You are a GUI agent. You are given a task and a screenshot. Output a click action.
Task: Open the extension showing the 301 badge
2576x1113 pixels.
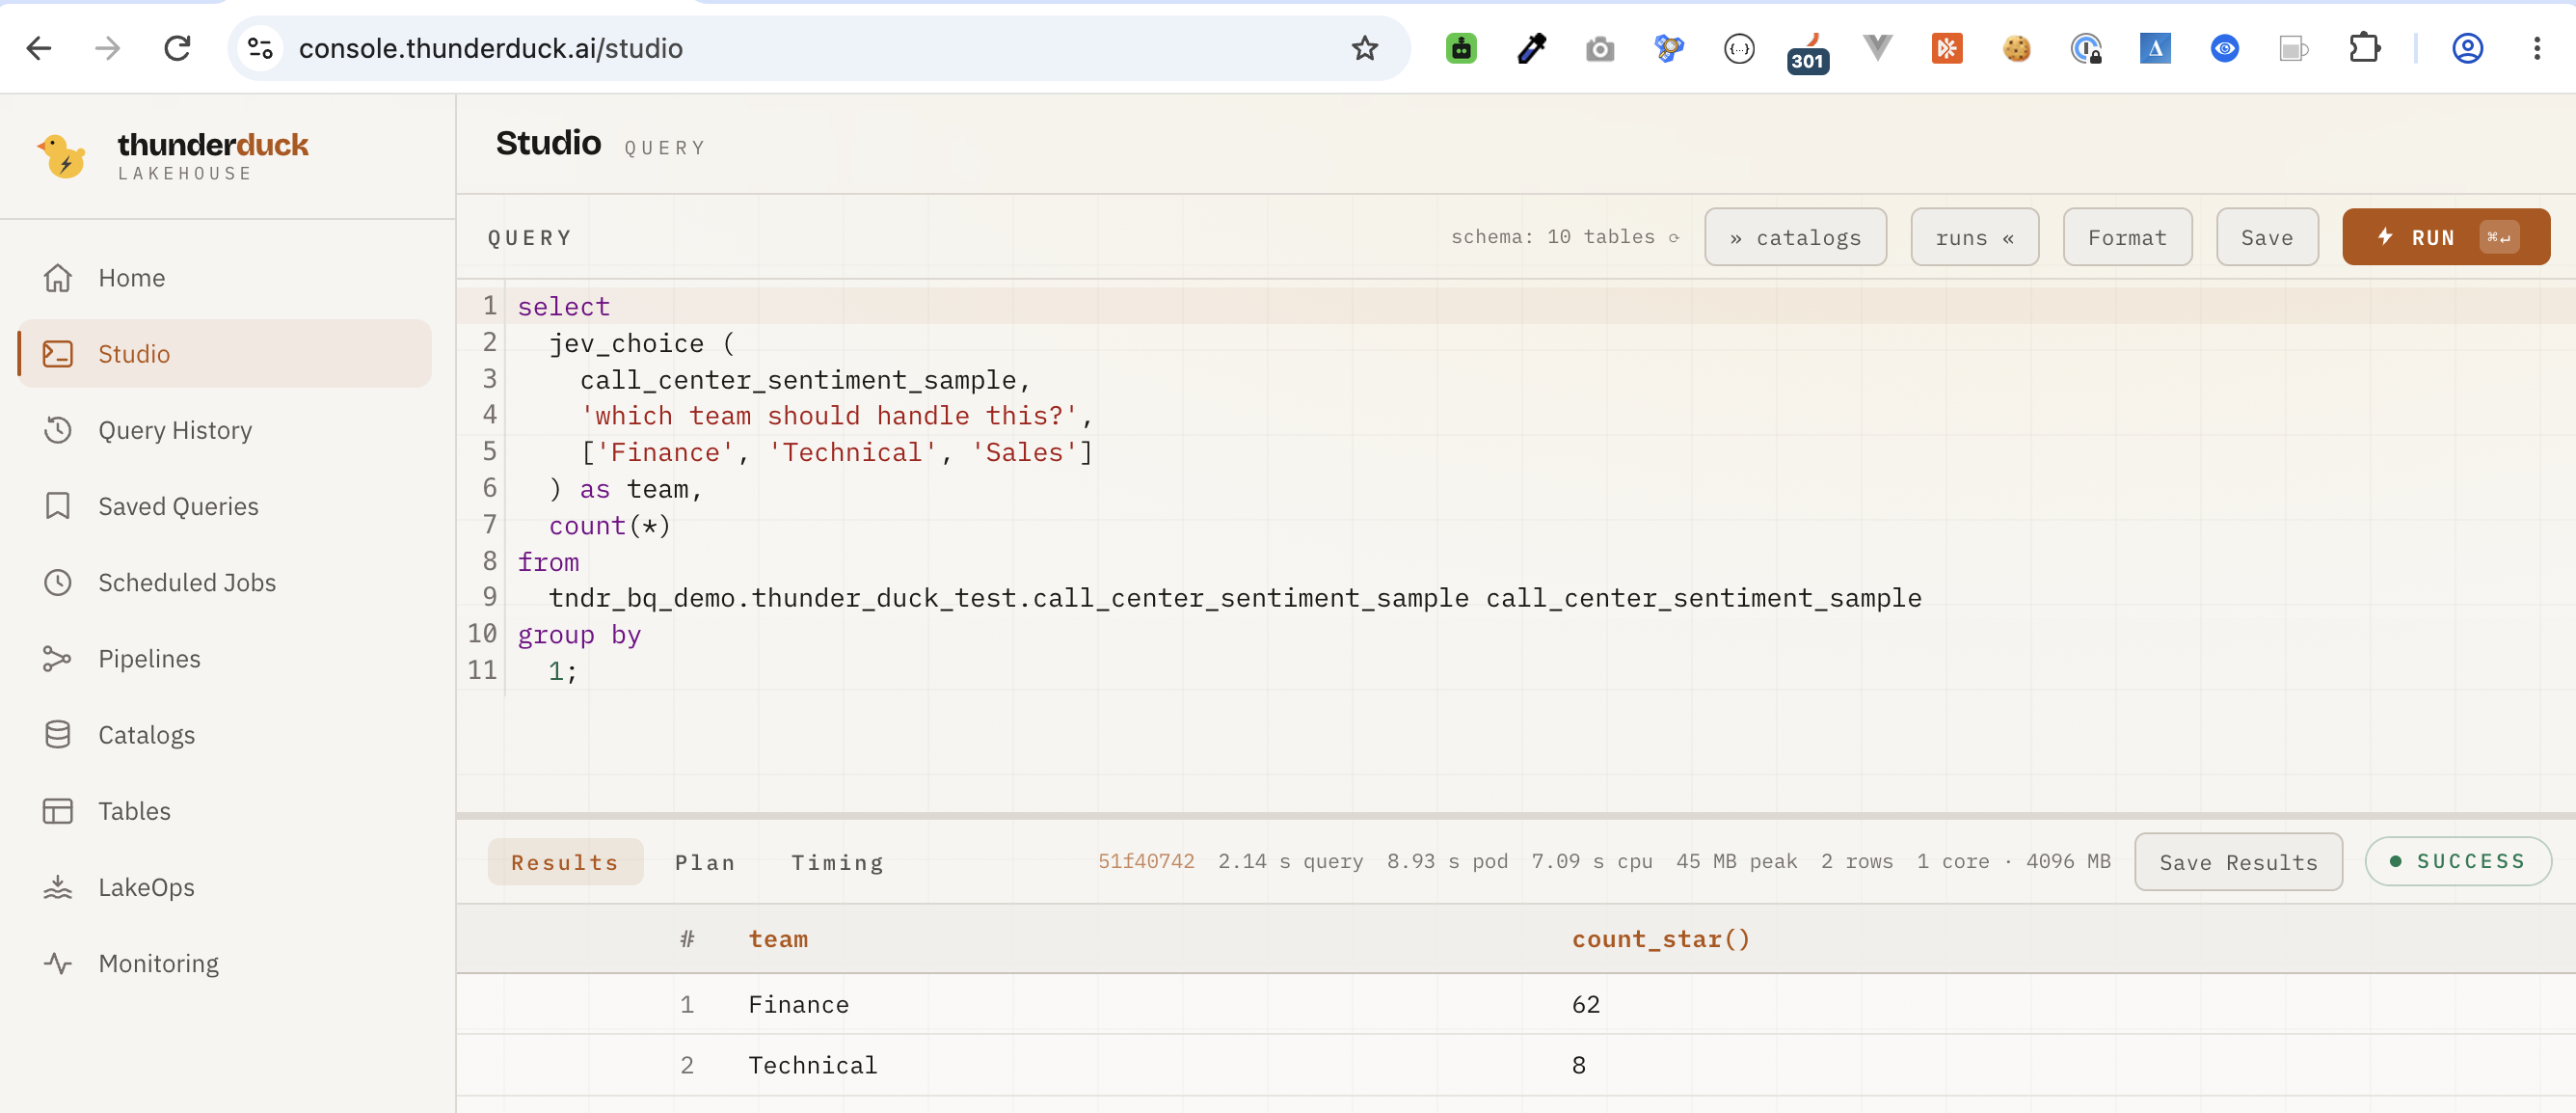click(x=1808, y=52)
